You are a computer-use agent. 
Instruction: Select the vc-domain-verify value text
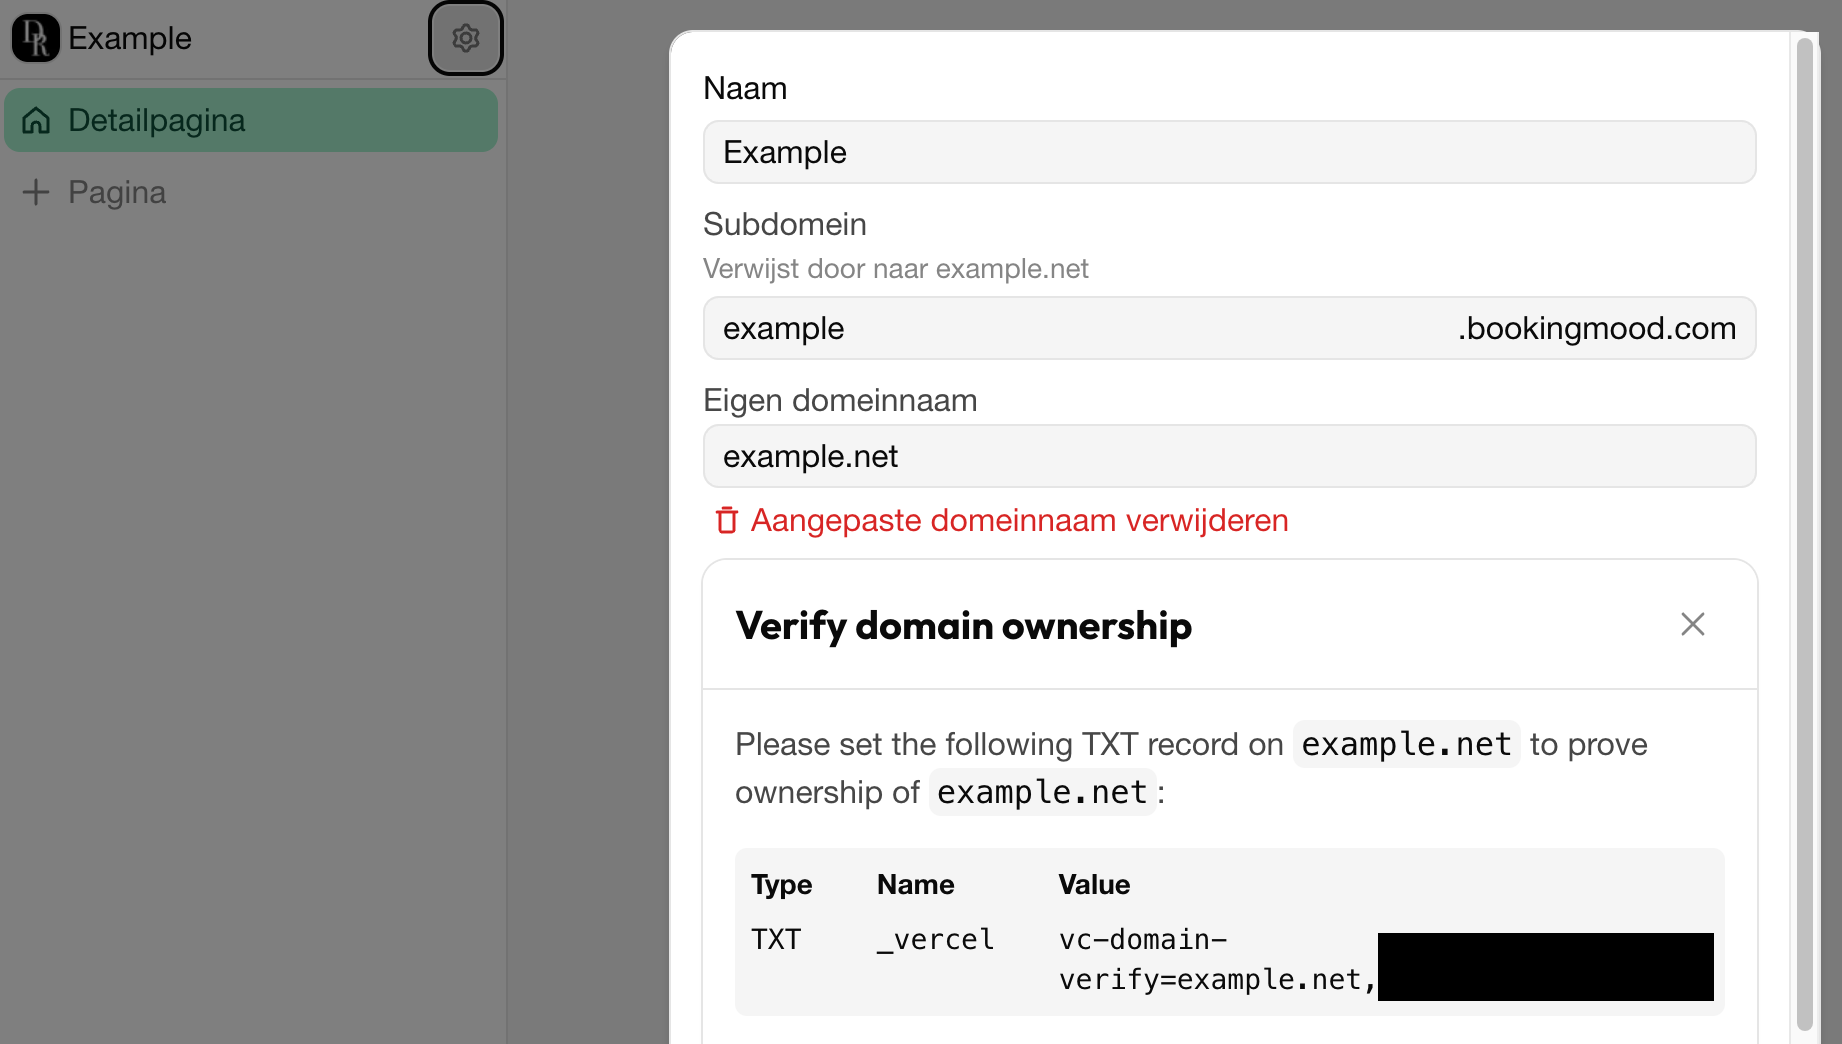click(1217, 959)
